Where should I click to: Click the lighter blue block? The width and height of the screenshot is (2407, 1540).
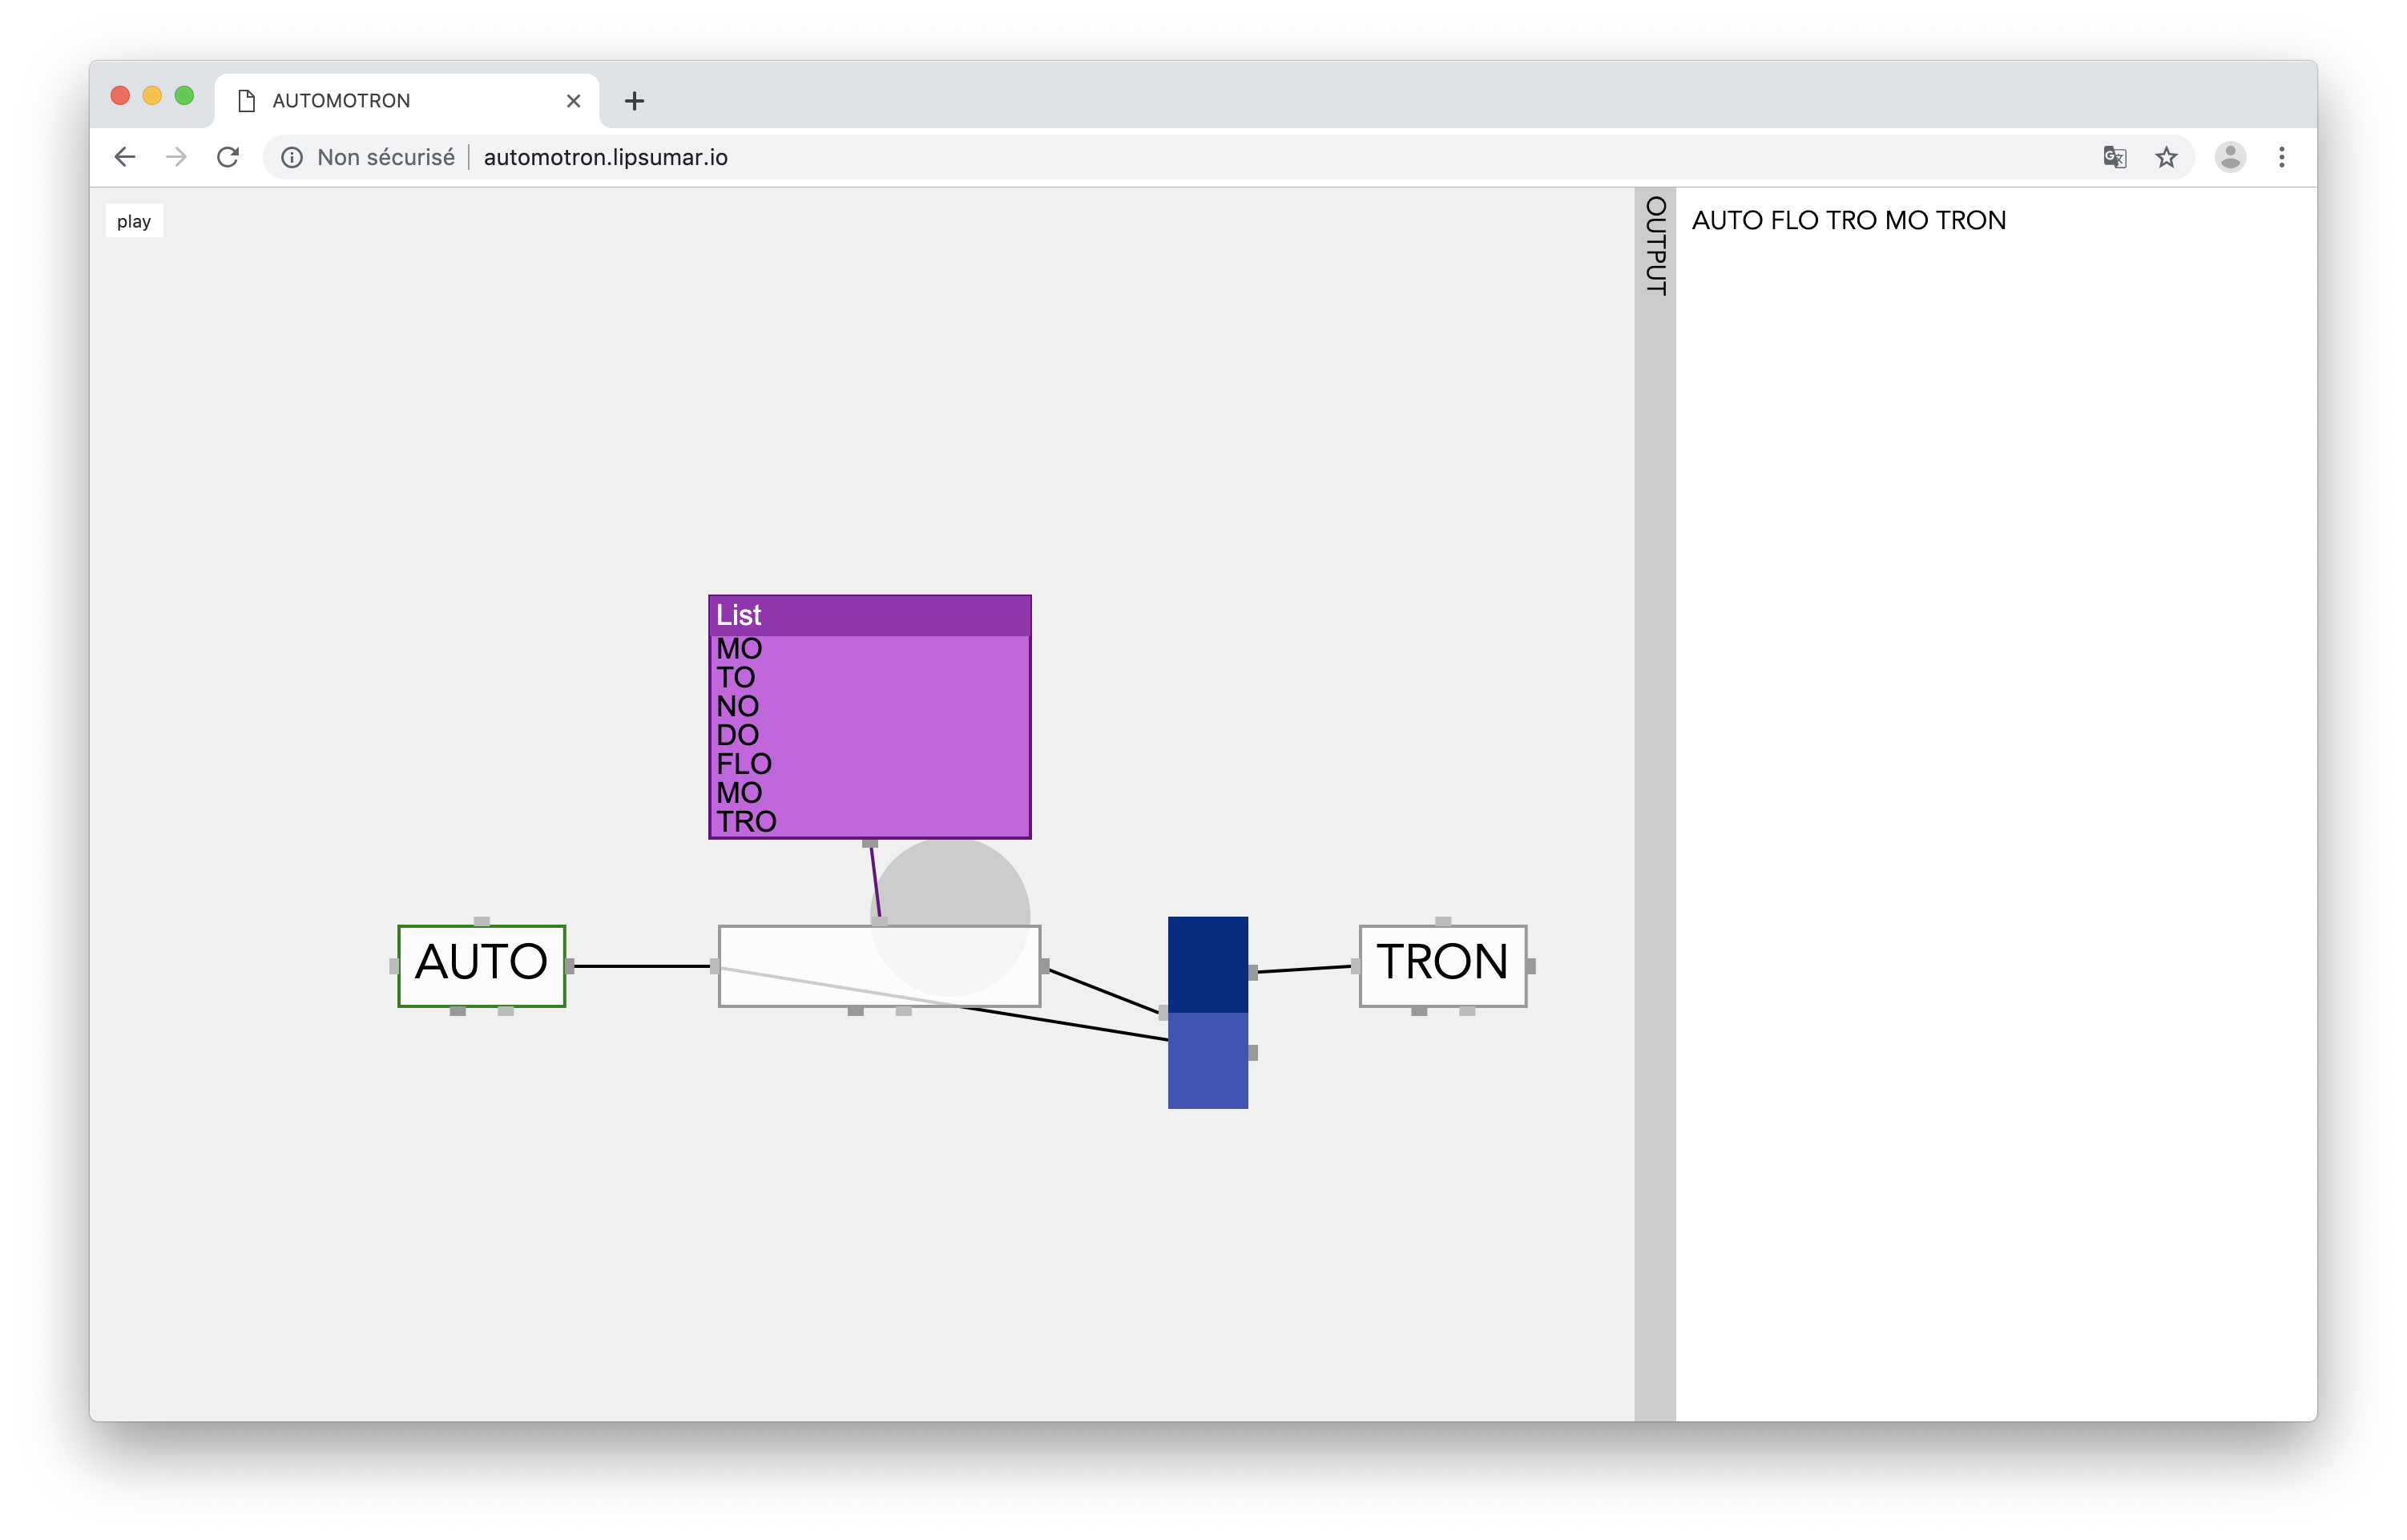point(1207,1060)
